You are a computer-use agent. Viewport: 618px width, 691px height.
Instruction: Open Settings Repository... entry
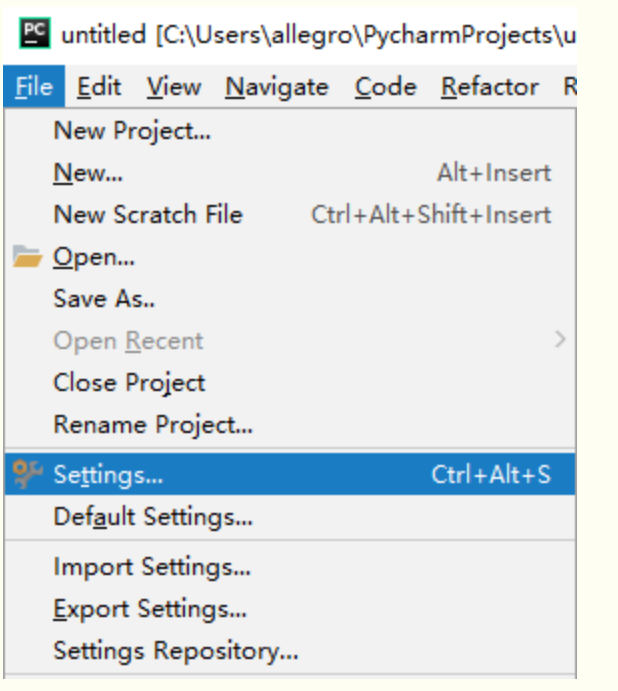click(175, 651)
